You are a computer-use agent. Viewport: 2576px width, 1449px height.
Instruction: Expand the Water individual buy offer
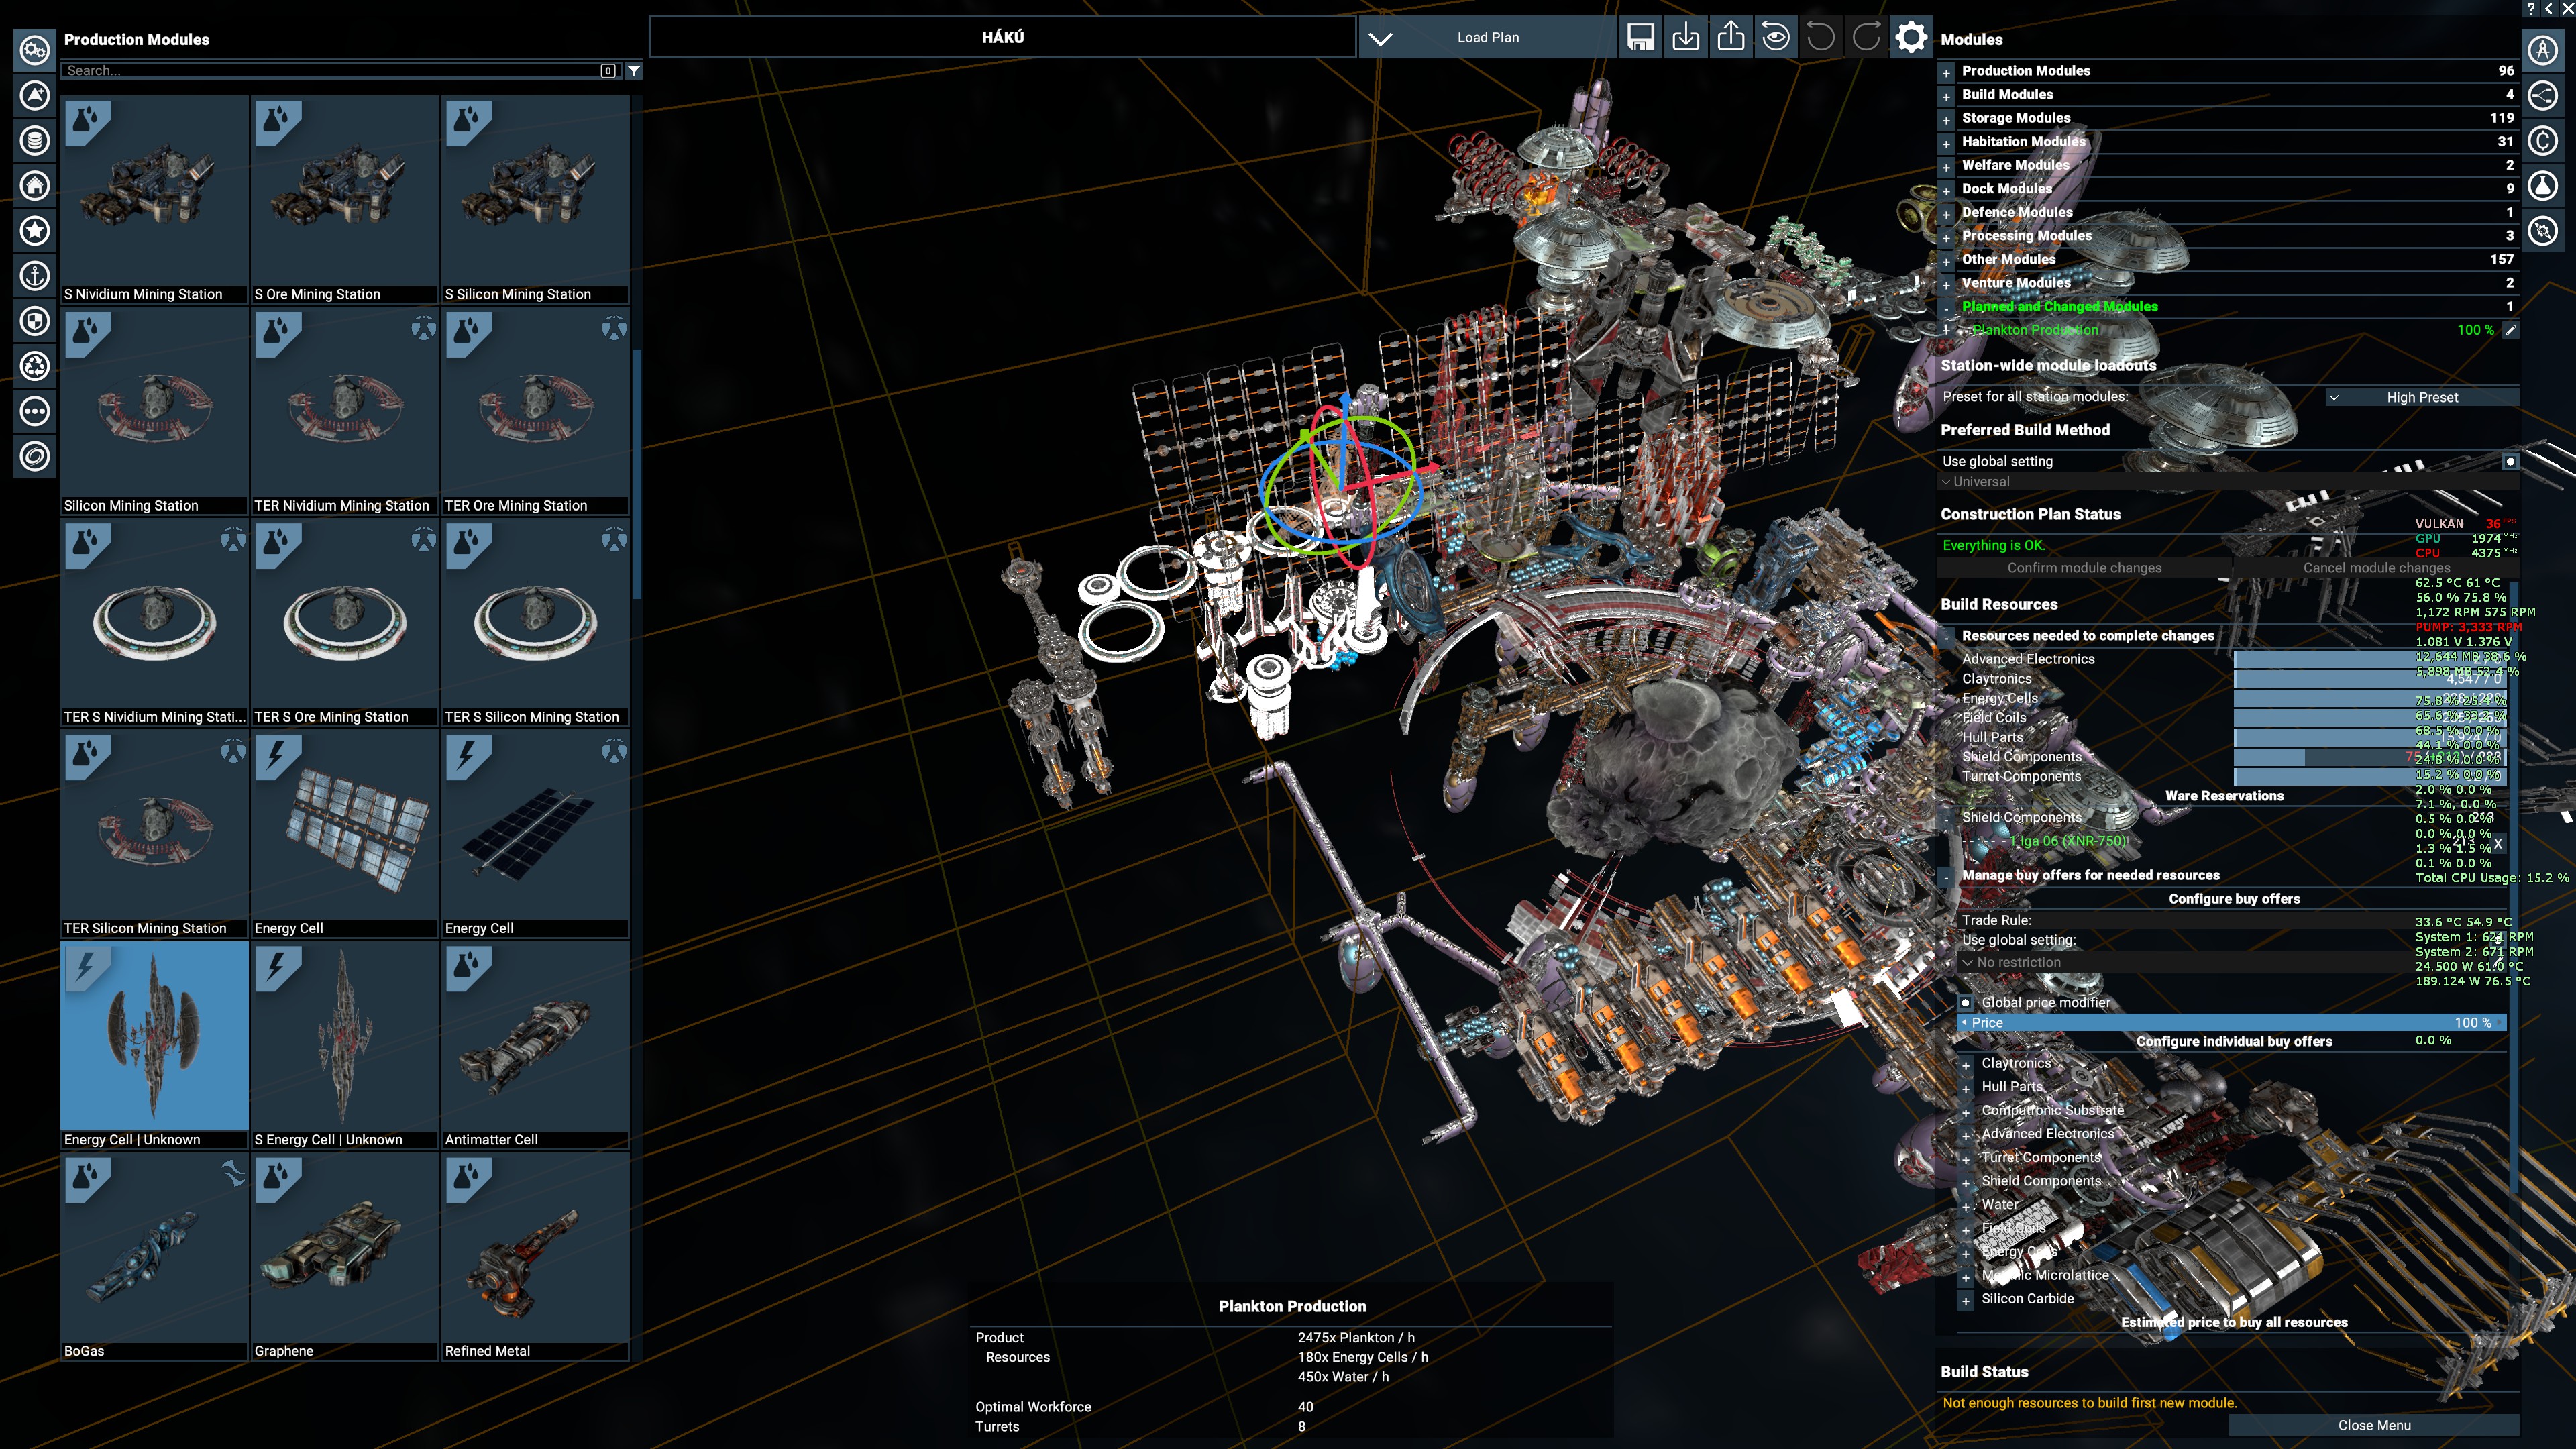(x=1966, y=1206)
